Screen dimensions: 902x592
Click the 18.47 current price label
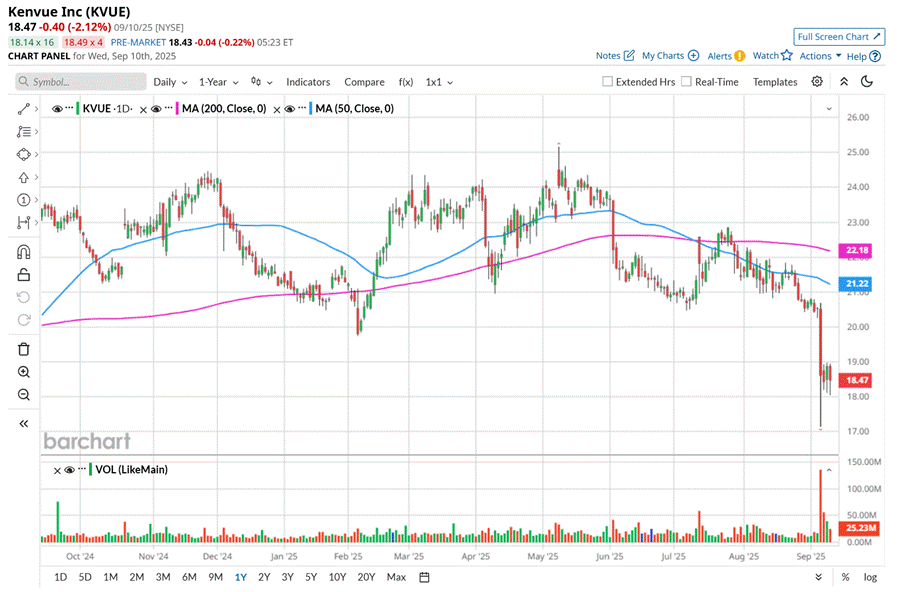[857, 380]
